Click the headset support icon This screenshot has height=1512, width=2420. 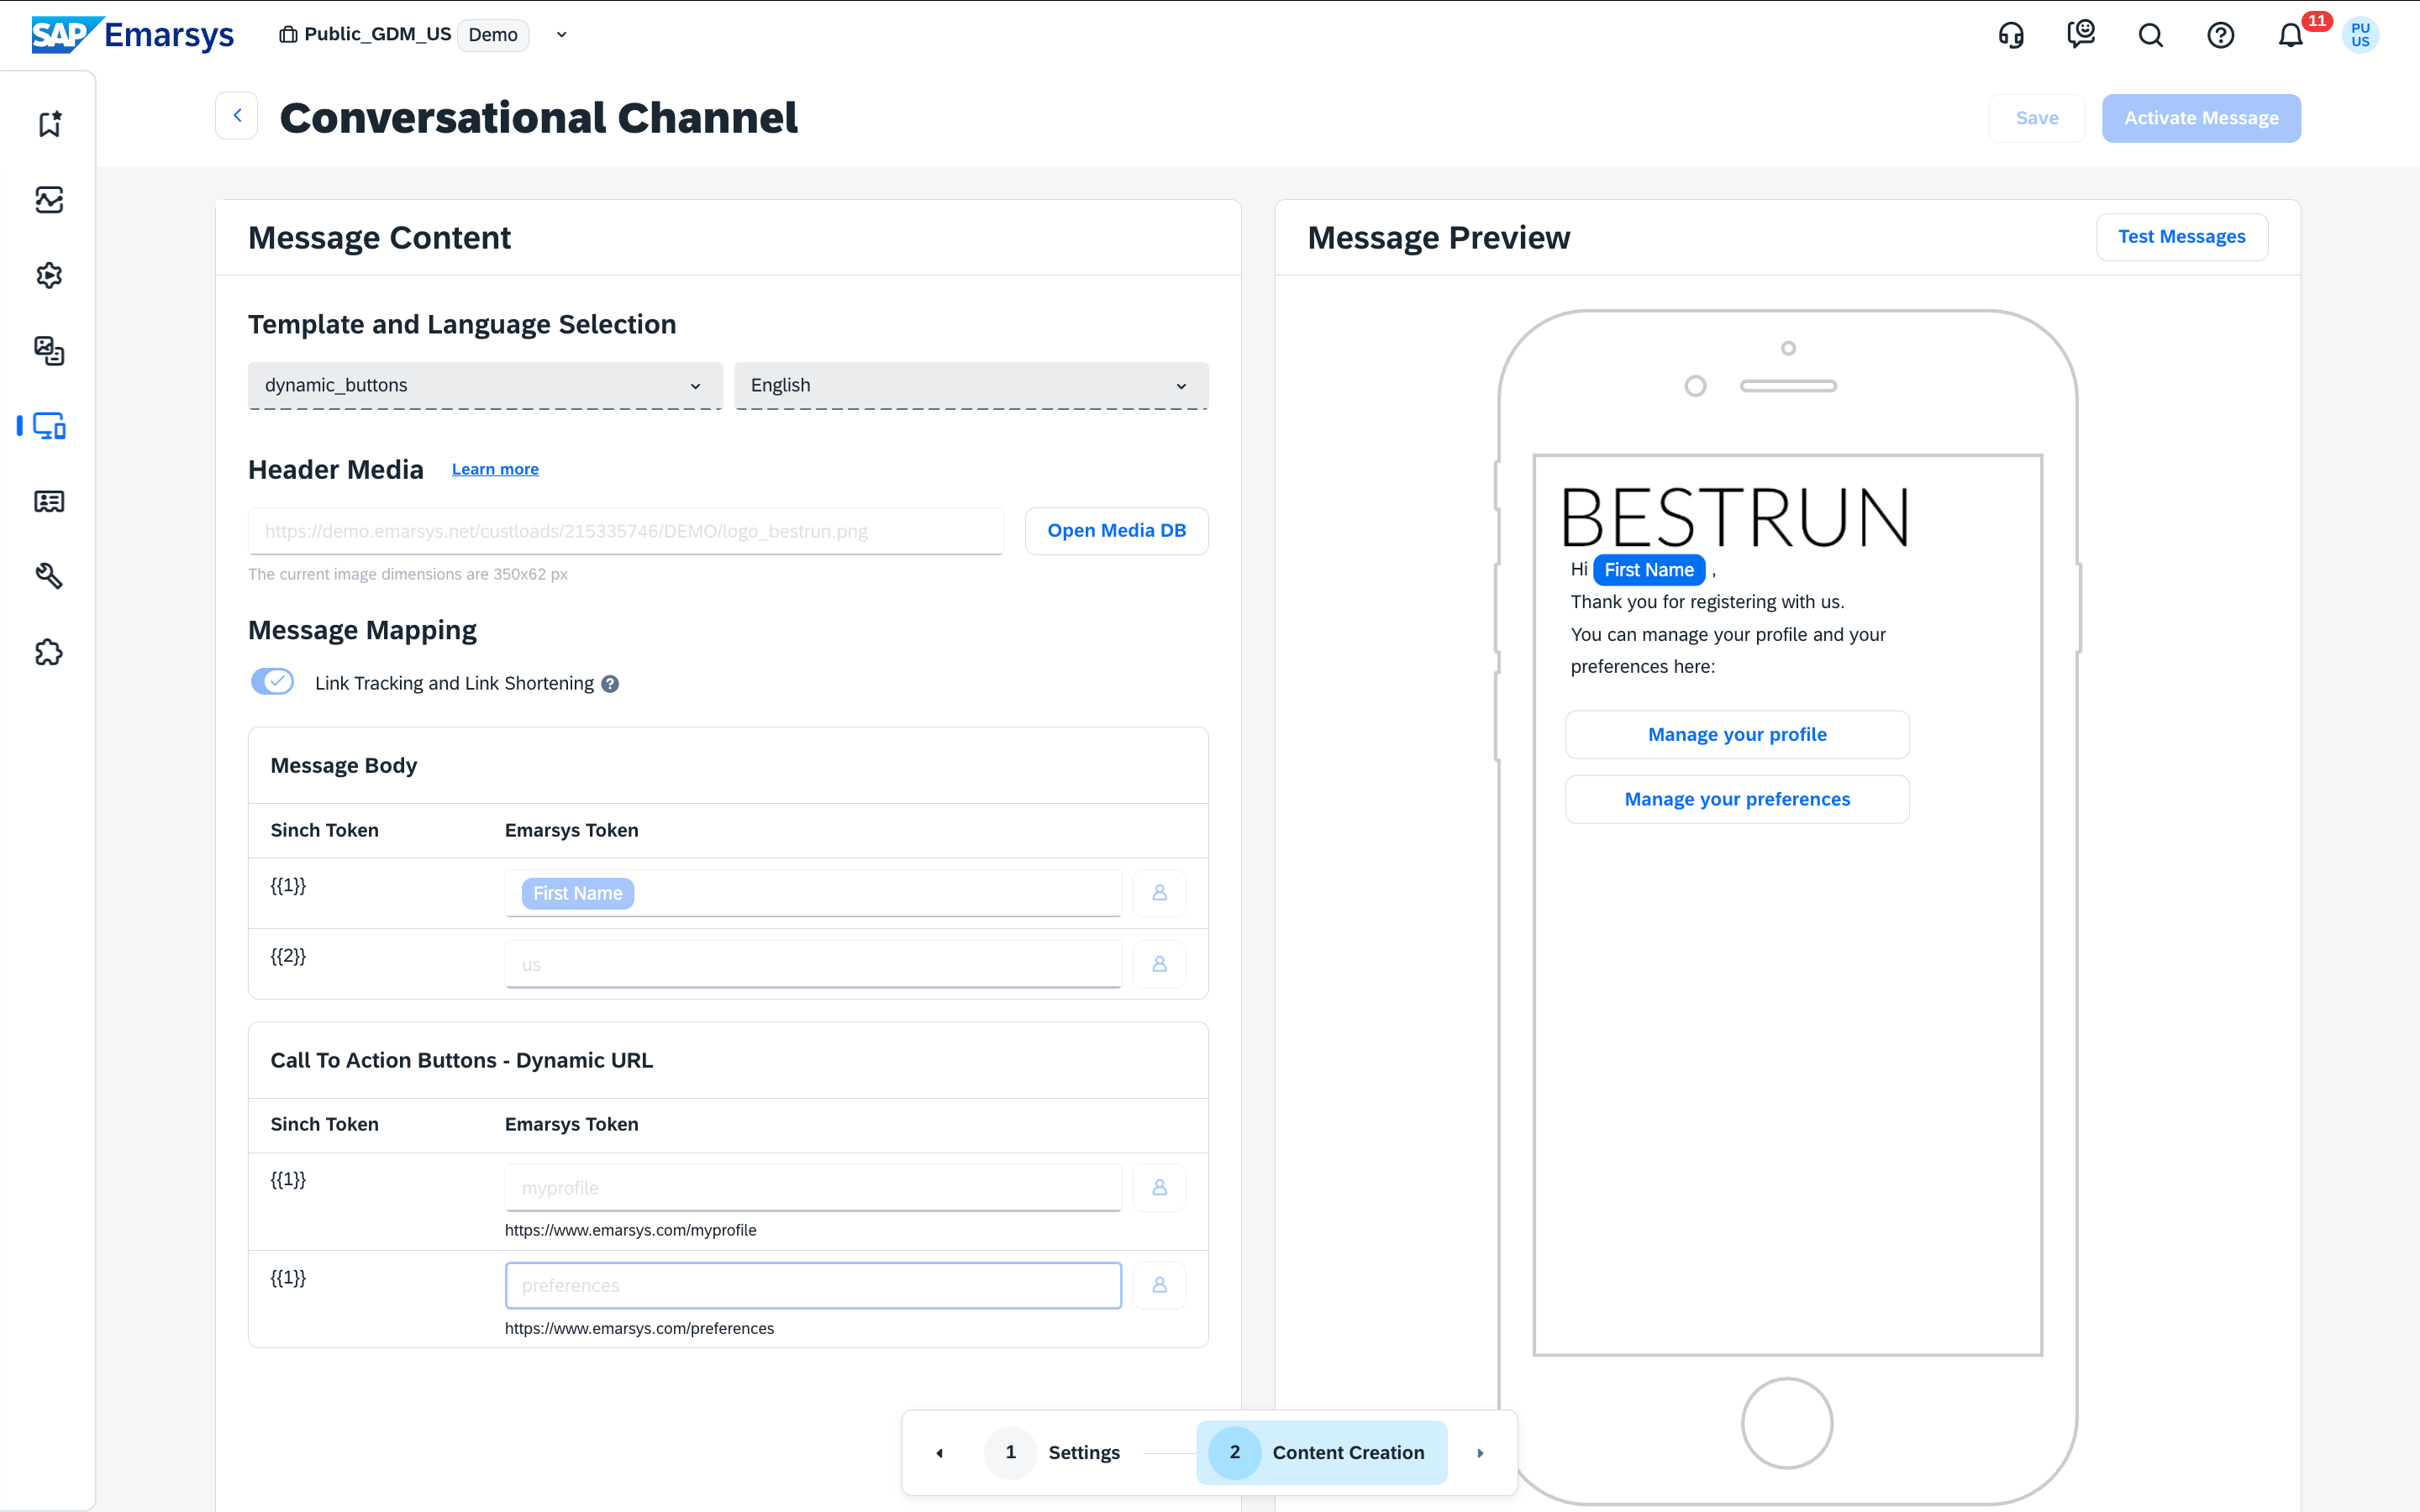coord(2011,36)
